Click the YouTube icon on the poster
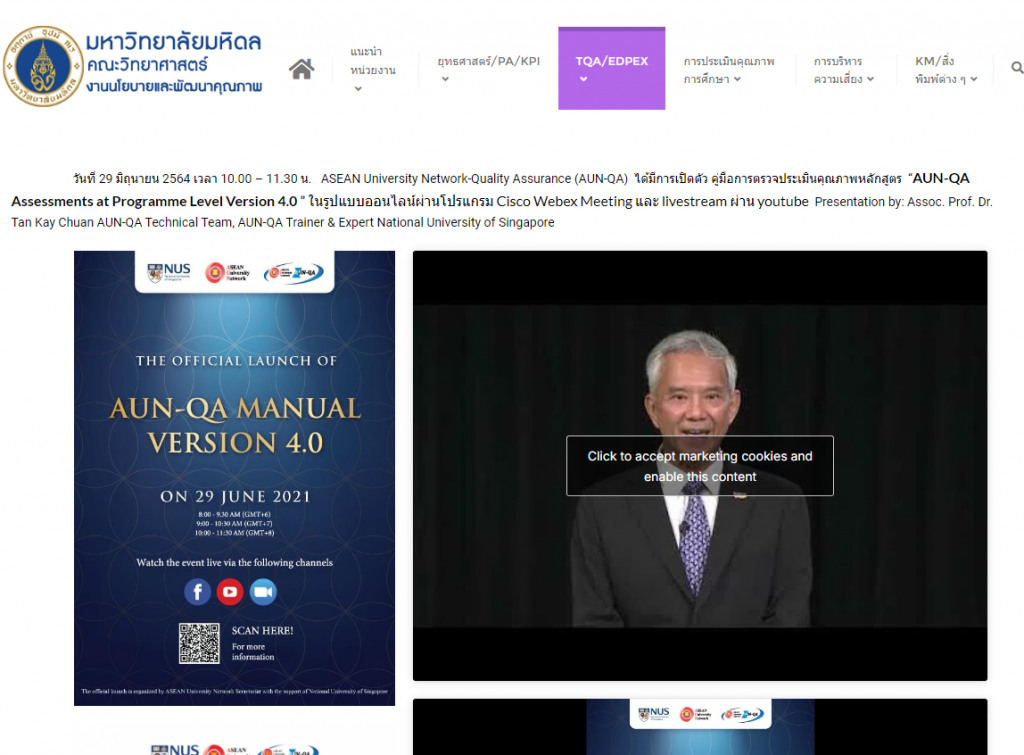The height and width of the screenshot is (755, 1024). [x=229, y=591]
